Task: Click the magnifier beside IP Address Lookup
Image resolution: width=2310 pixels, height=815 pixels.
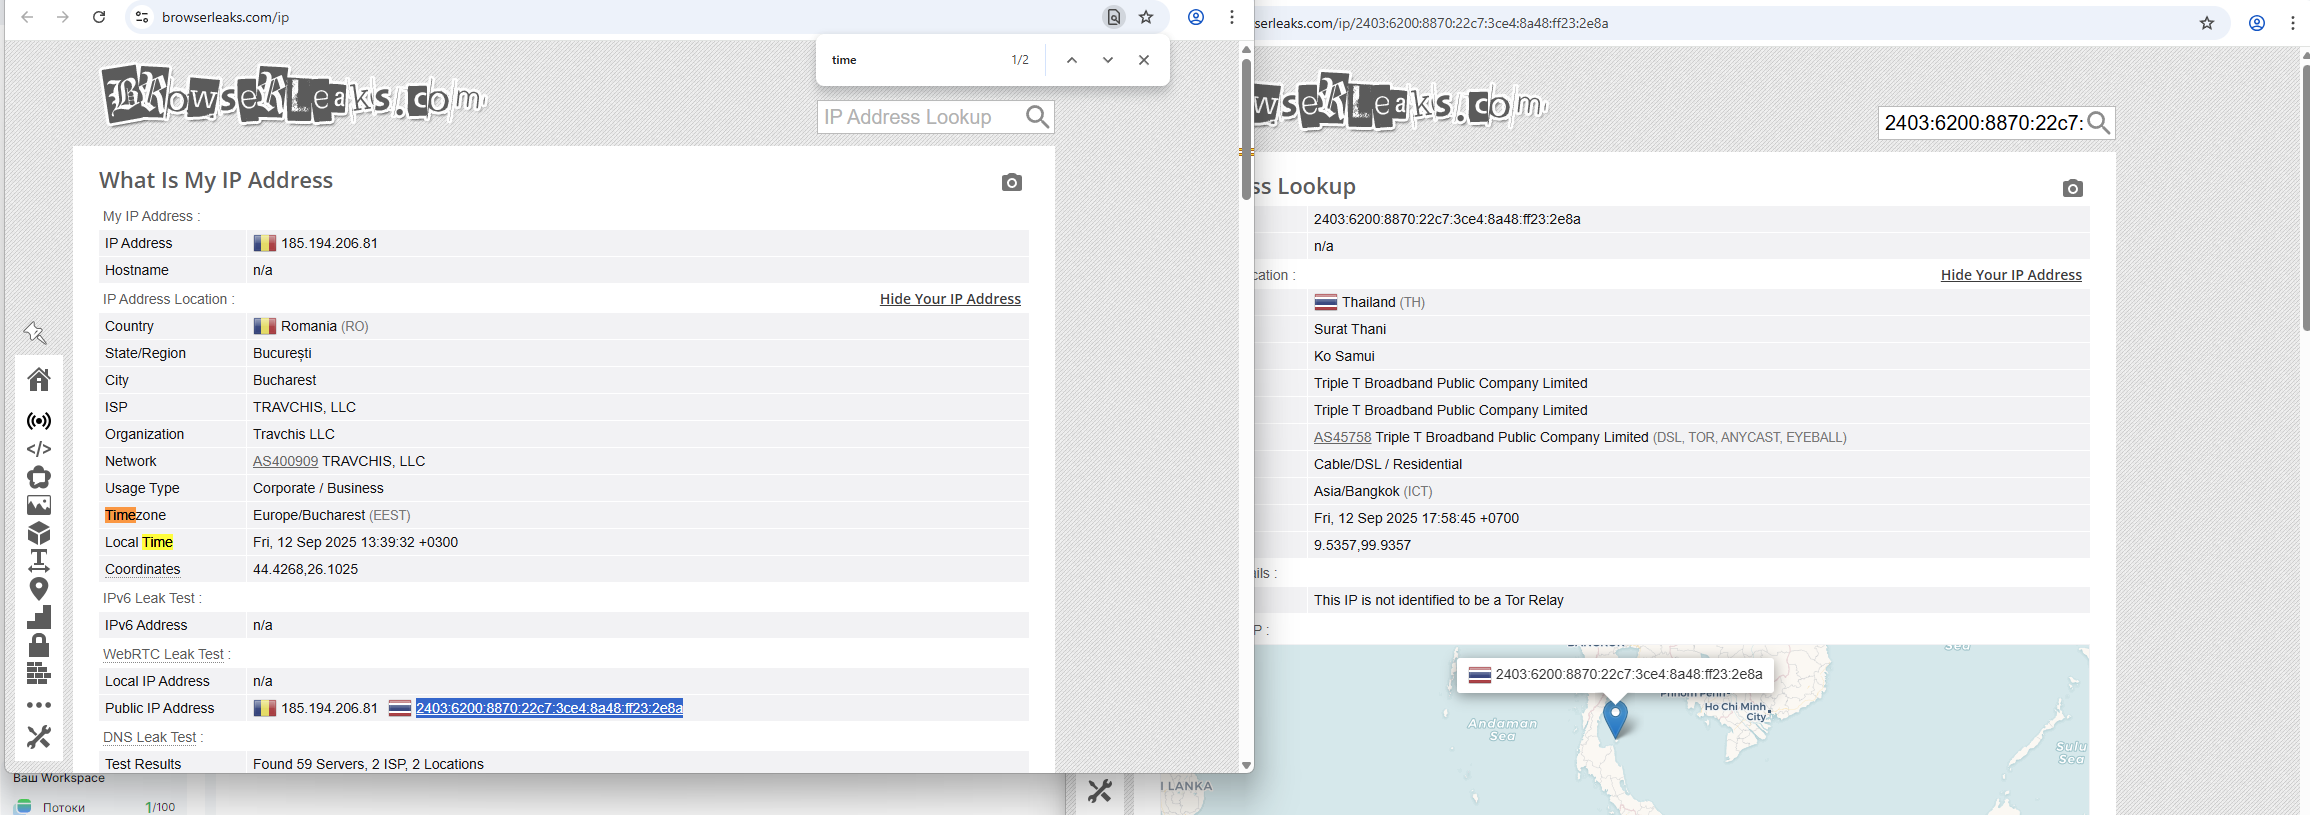Action: pos(1038,117)
